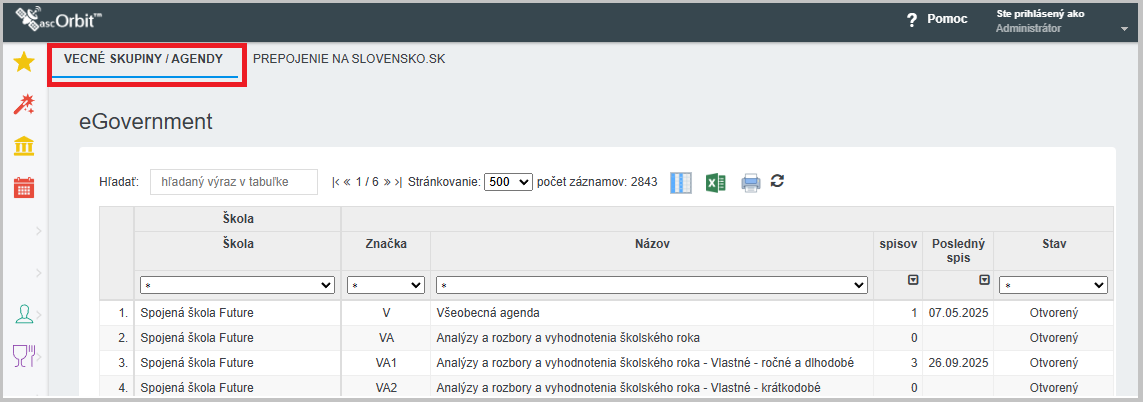
Task: Open the purple canteen glass-and-fork icon
Action: point(24,353)
